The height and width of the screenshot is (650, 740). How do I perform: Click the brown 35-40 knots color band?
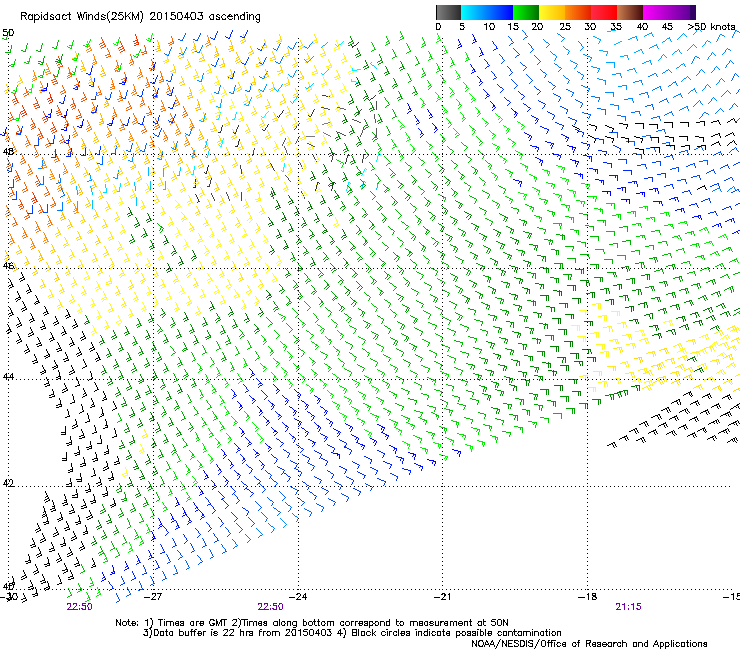pos(630,12)
